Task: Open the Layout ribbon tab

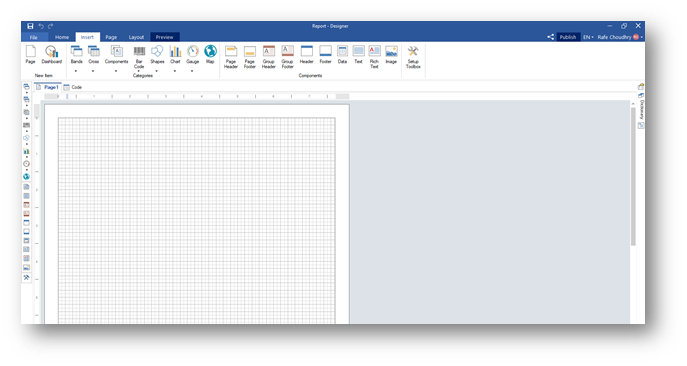Action: tap(136, 37)
